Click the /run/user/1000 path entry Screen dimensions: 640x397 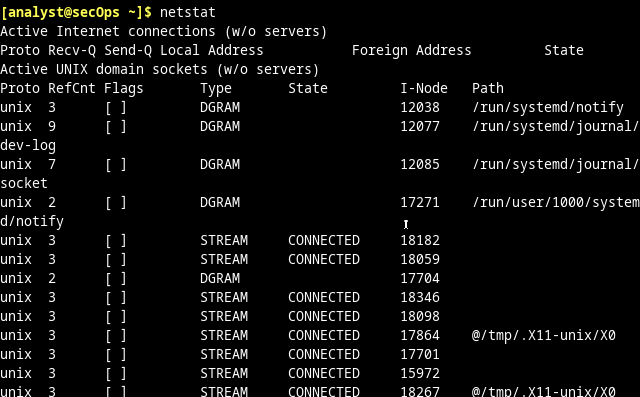(556, 202)
